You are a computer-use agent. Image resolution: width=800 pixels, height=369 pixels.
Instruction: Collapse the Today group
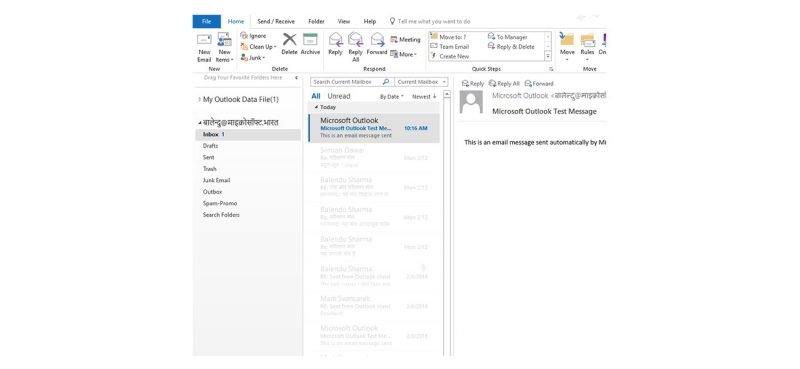[x=316, y=107]
